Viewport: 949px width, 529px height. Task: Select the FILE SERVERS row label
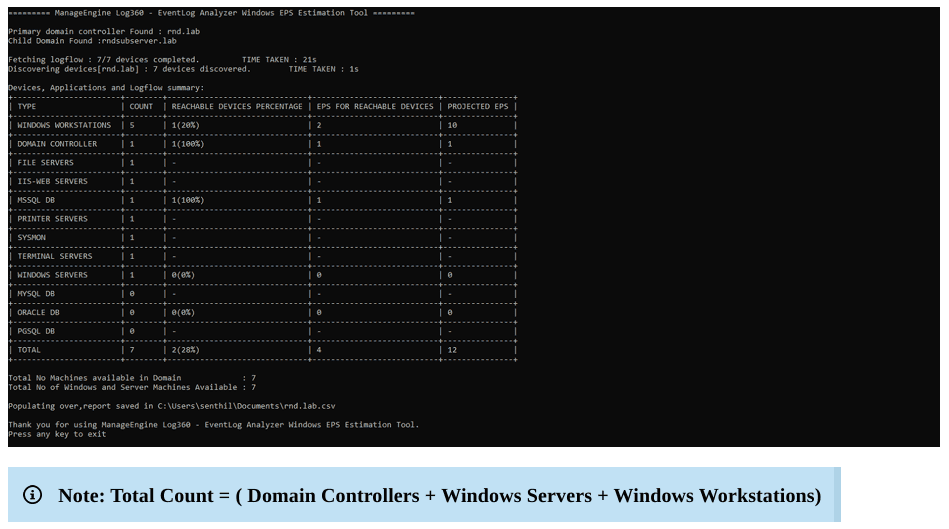(45, 163)
